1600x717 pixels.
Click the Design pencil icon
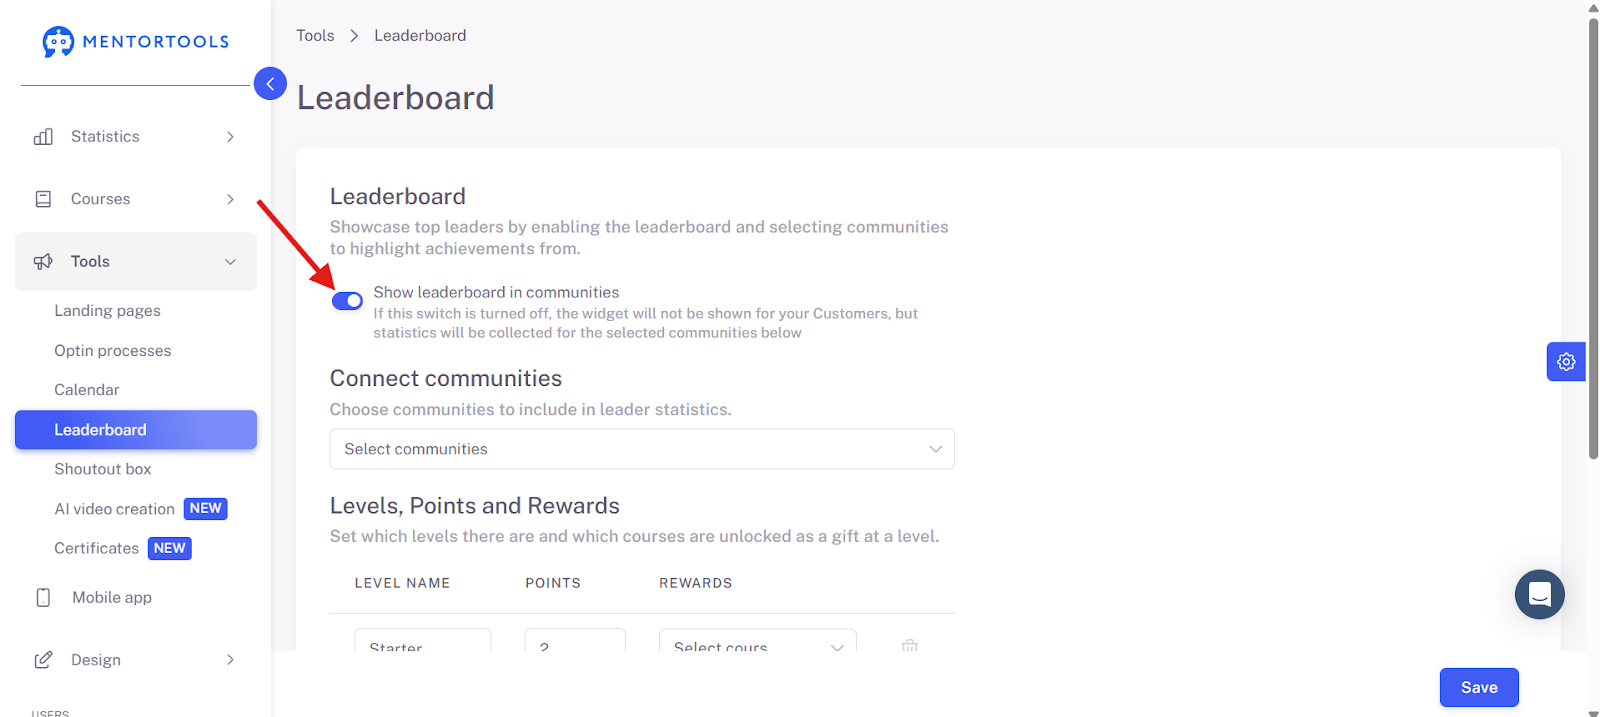[43, 660]
